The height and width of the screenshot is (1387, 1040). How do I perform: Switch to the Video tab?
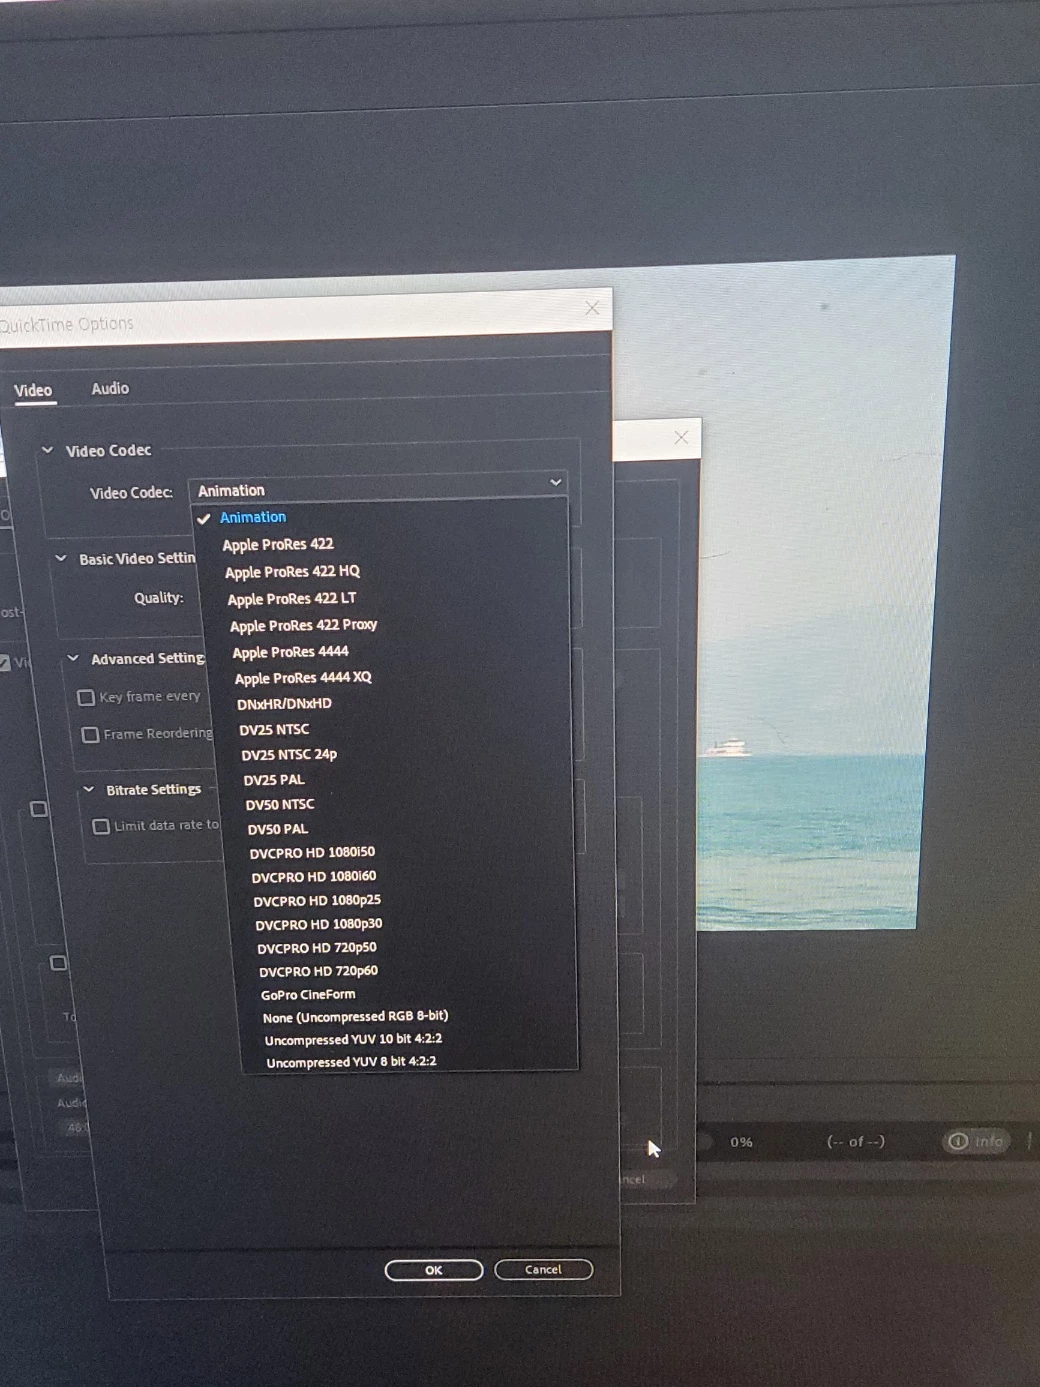coord(33,390)
